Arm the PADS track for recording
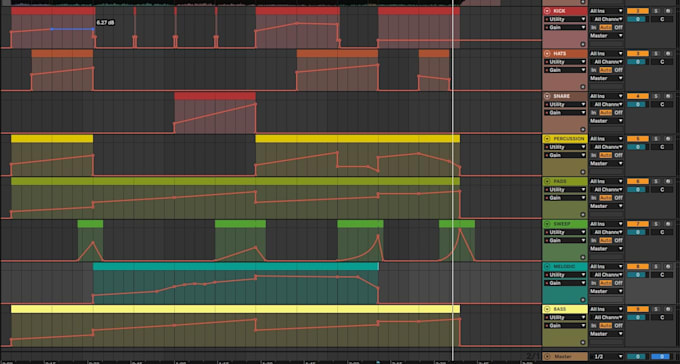Screen dimensions: 680x364 [x=668, y=181]
